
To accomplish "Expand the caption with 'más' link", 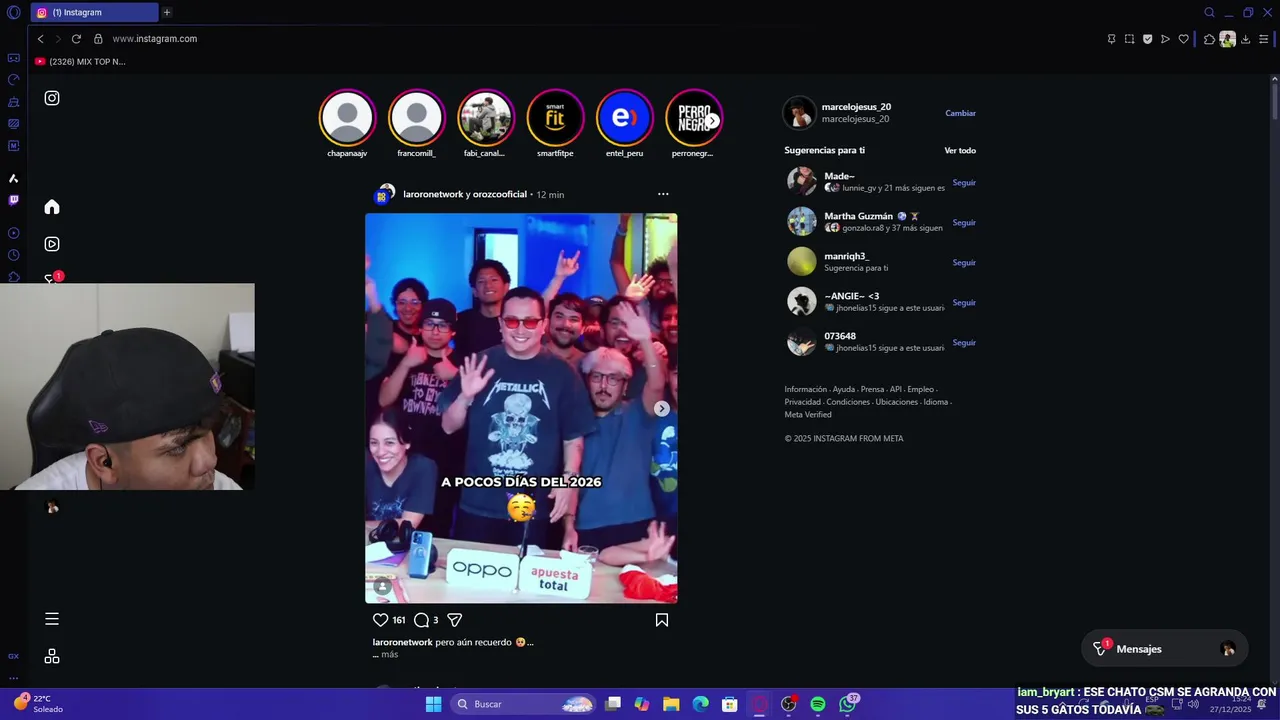I will [x=389, y=655].
